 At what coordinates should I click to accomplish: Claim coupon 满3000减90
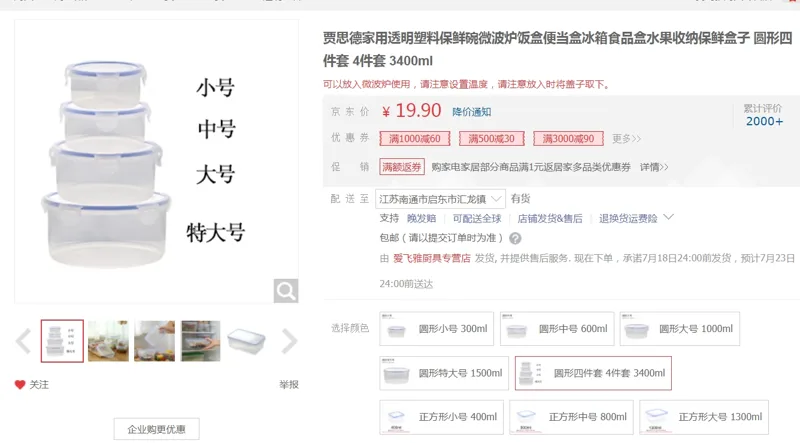(x=568, y=139)
